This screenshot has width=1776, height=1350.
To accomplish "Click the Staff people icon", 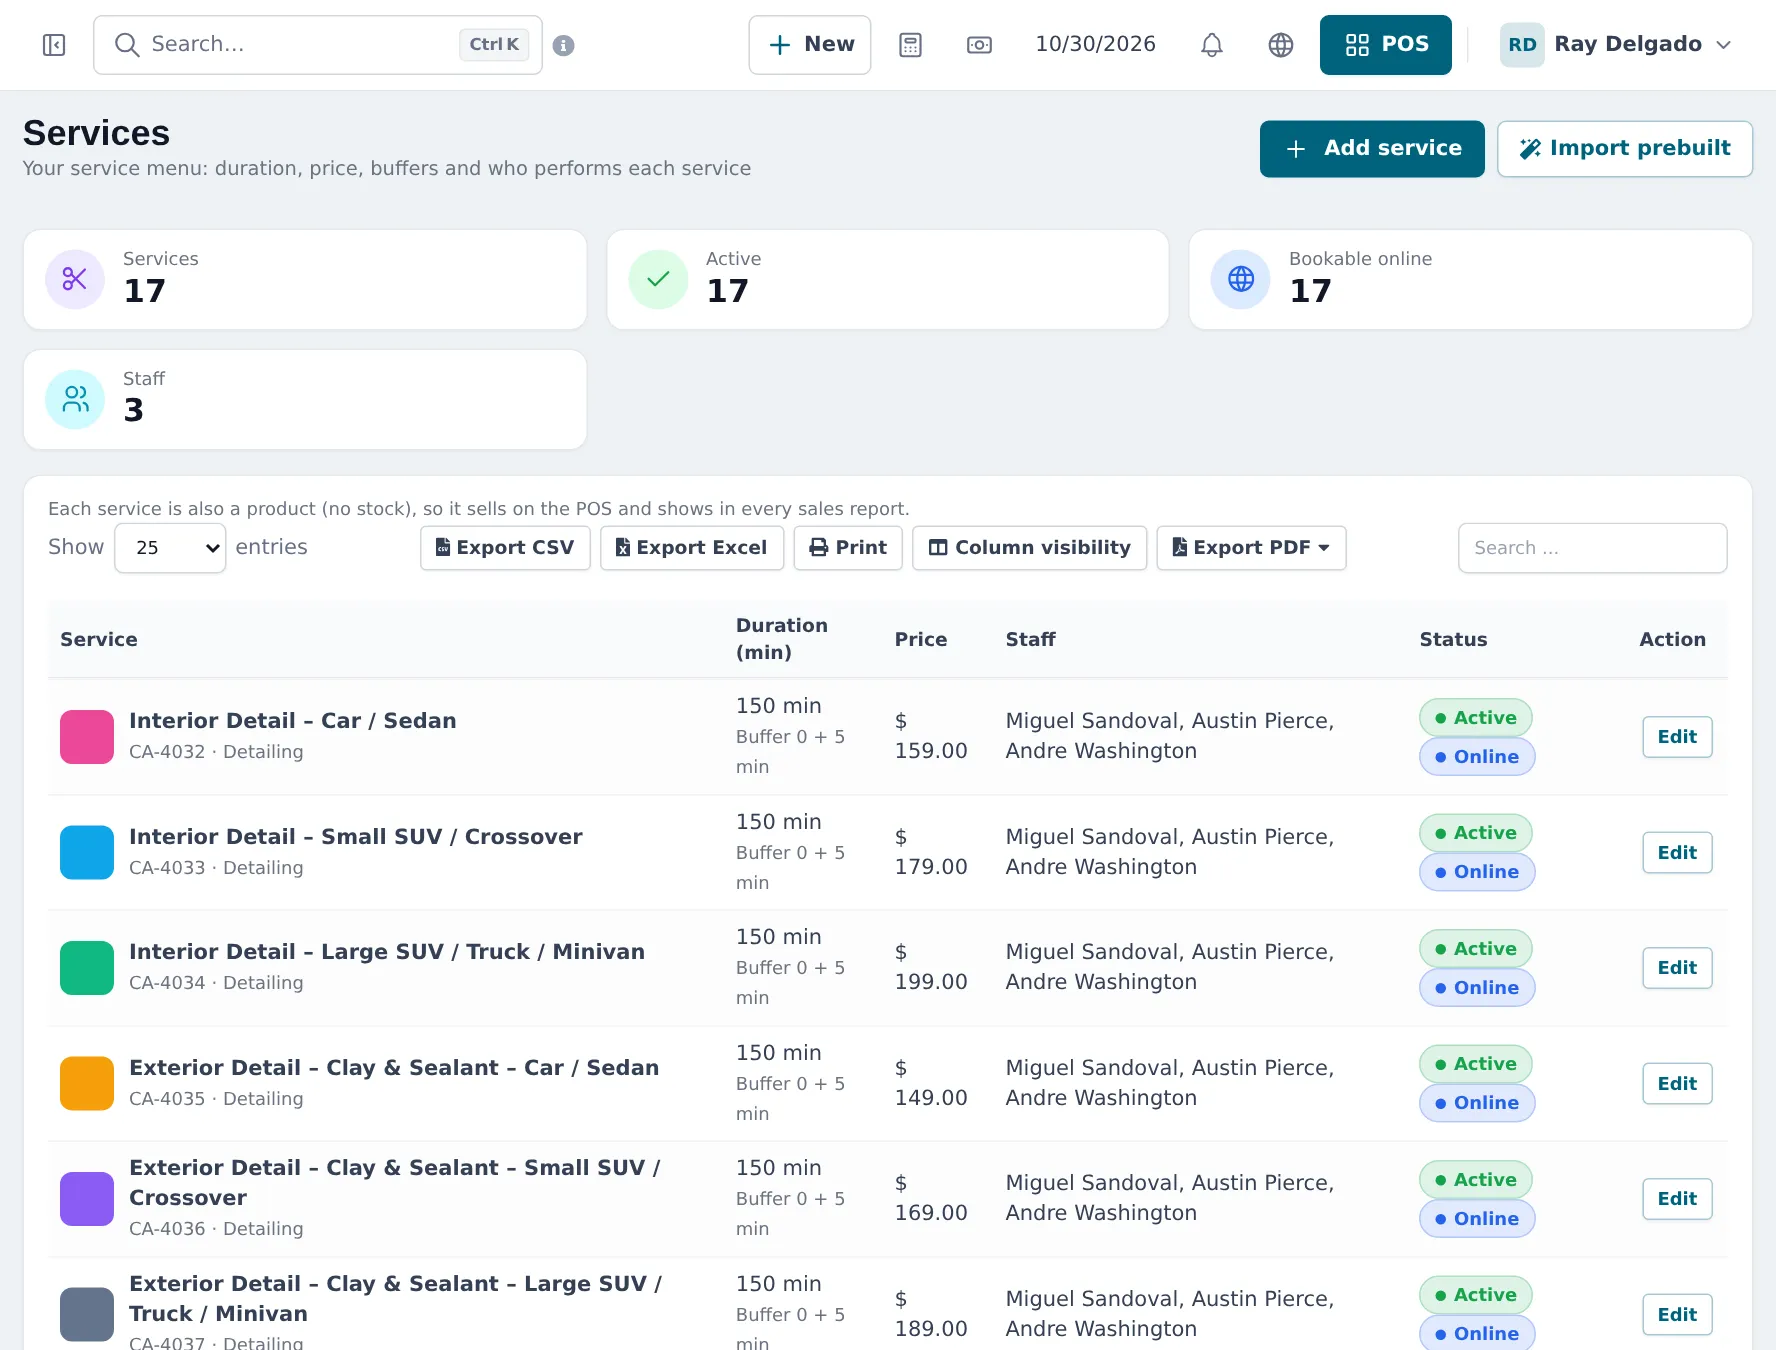I will coord(75,399).
